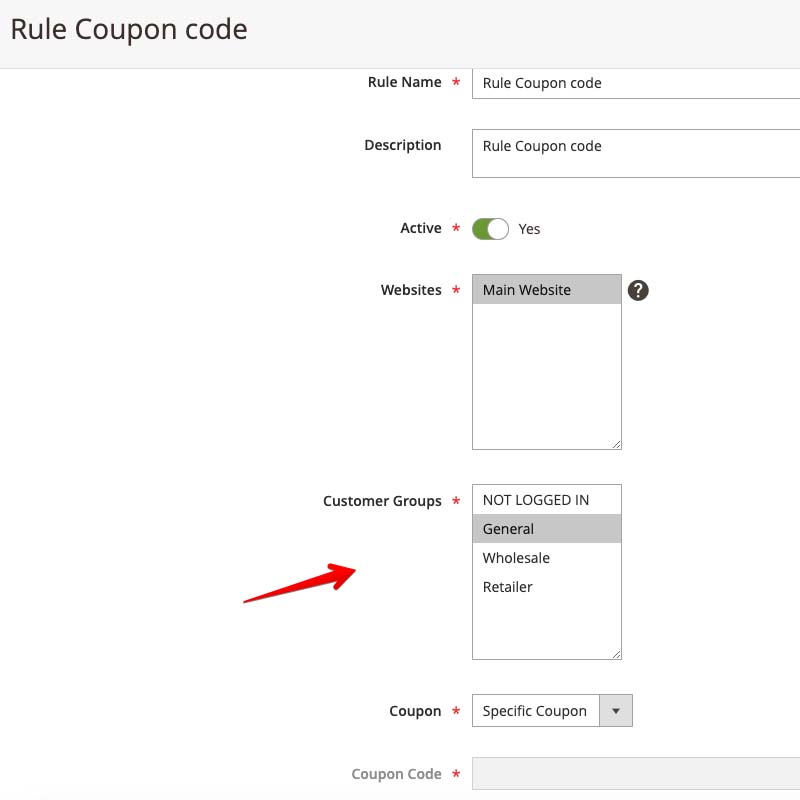Click the Rule Name field label

pos(404,82)
